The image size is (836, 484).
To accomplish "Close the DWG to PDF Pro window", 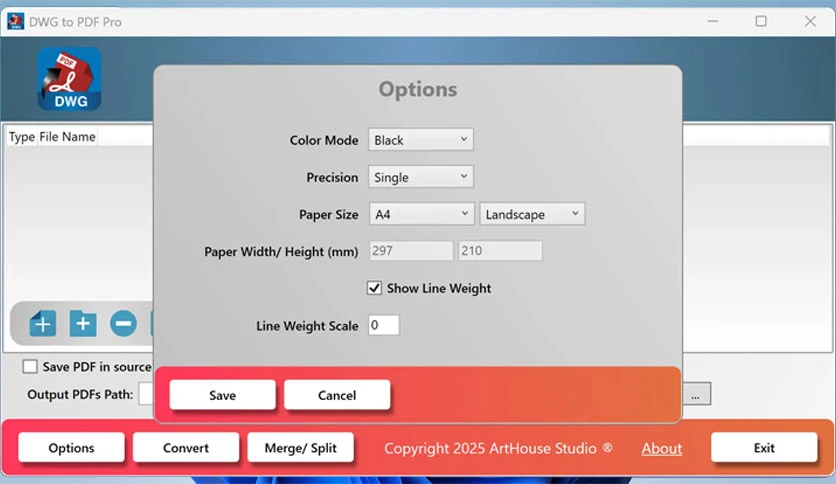I will click(810, 21).
